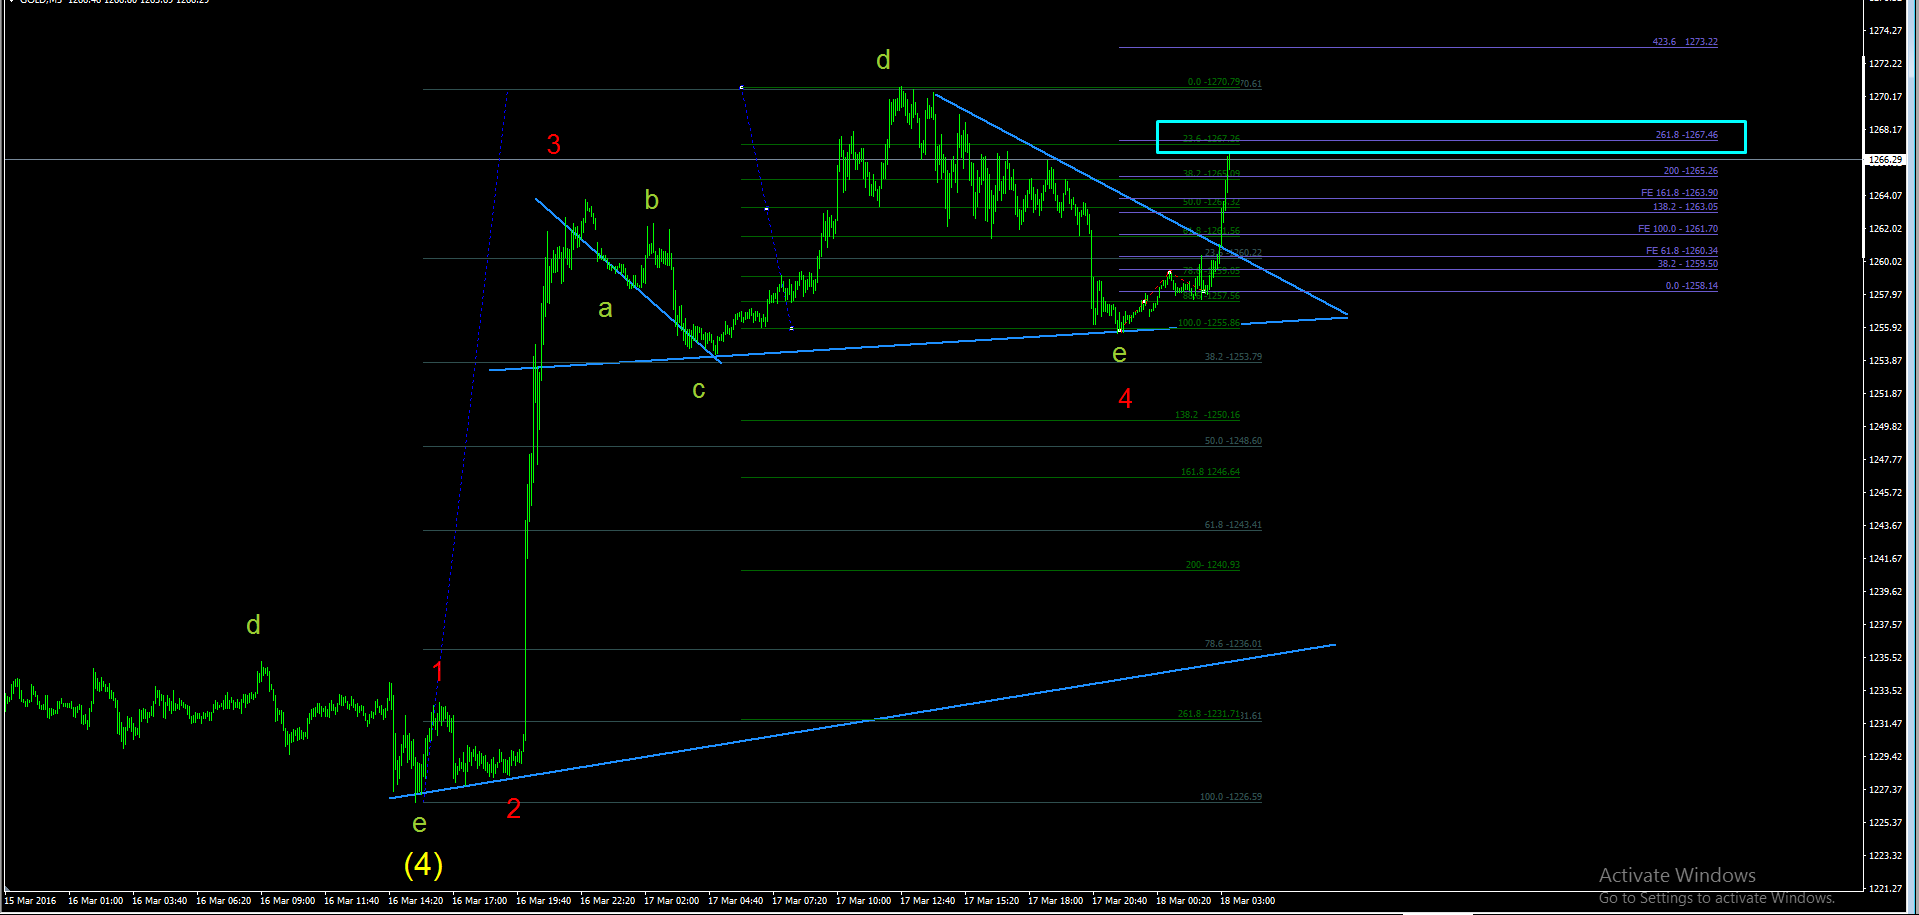
Task: Click the "18 Mar 03:00" time label
Action: point(1247,901)
